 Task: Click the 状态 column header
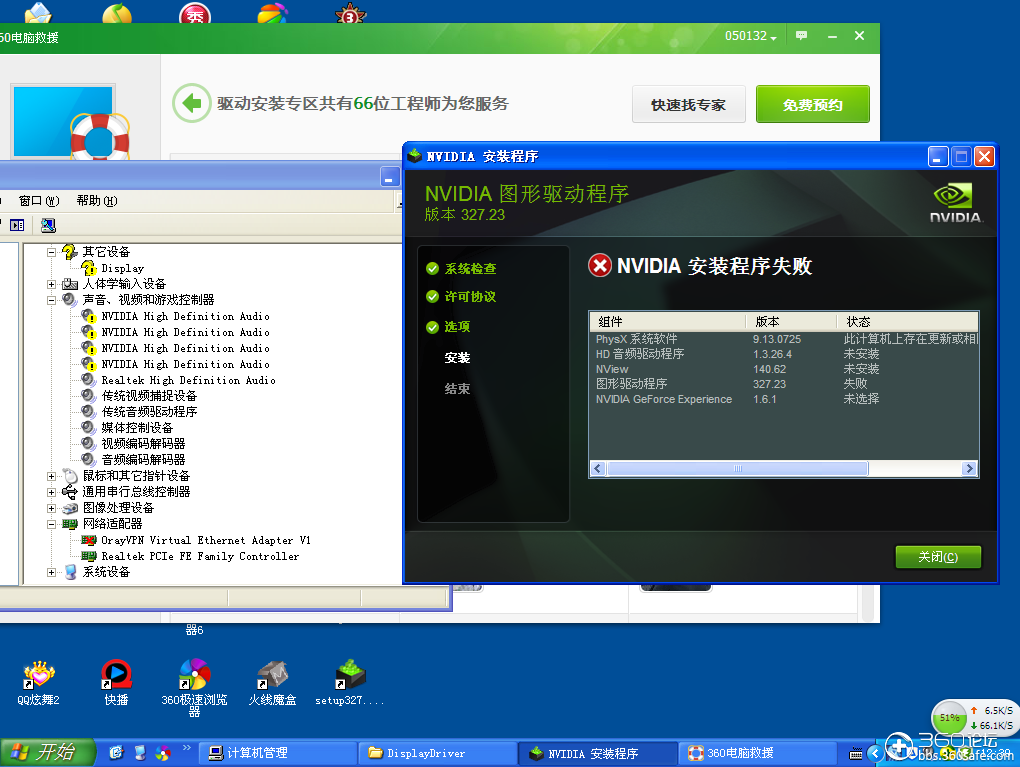pyautogui.click(x=907, y=321)
